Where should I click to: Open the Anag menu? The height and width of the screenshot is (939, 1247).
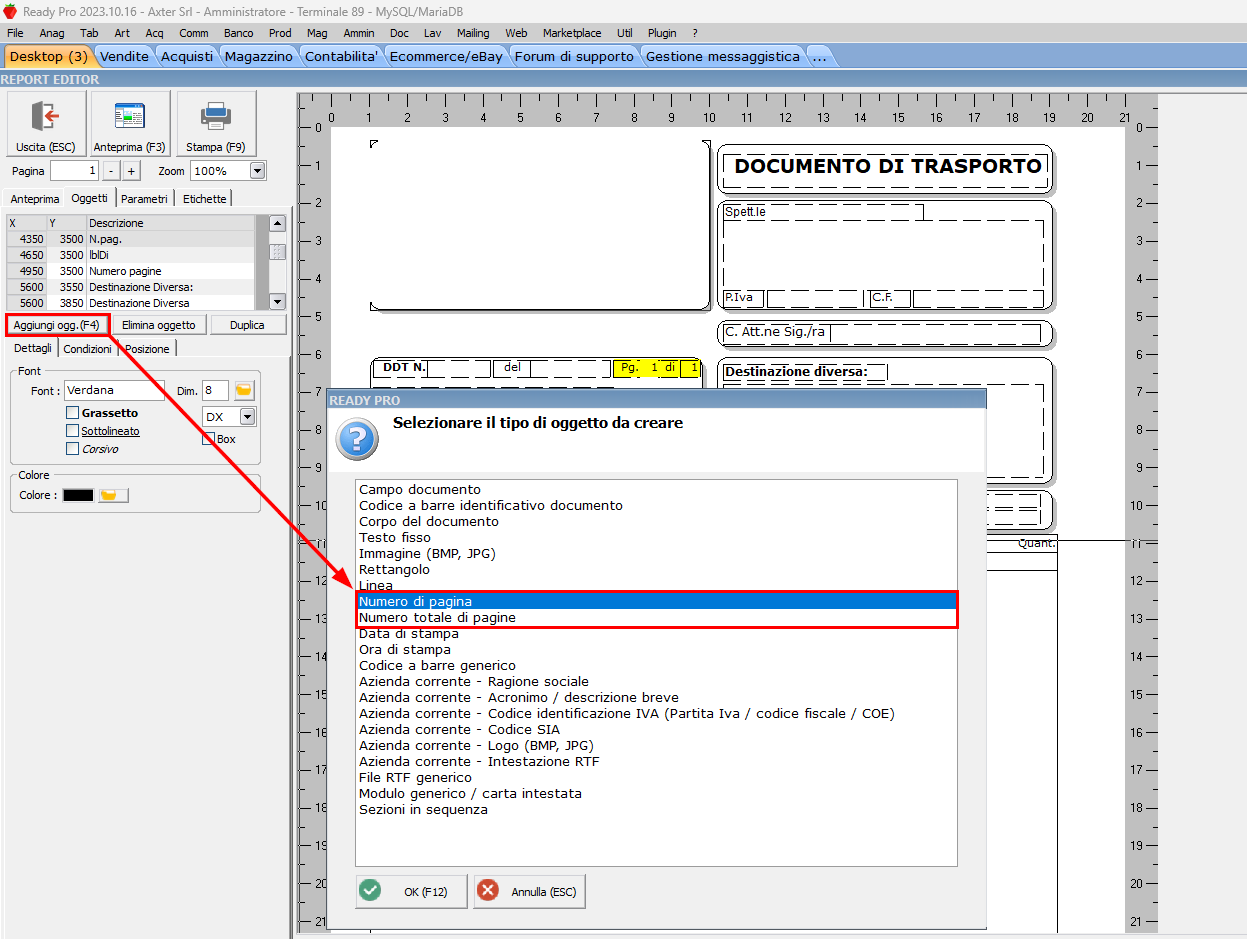coord(52,33)
